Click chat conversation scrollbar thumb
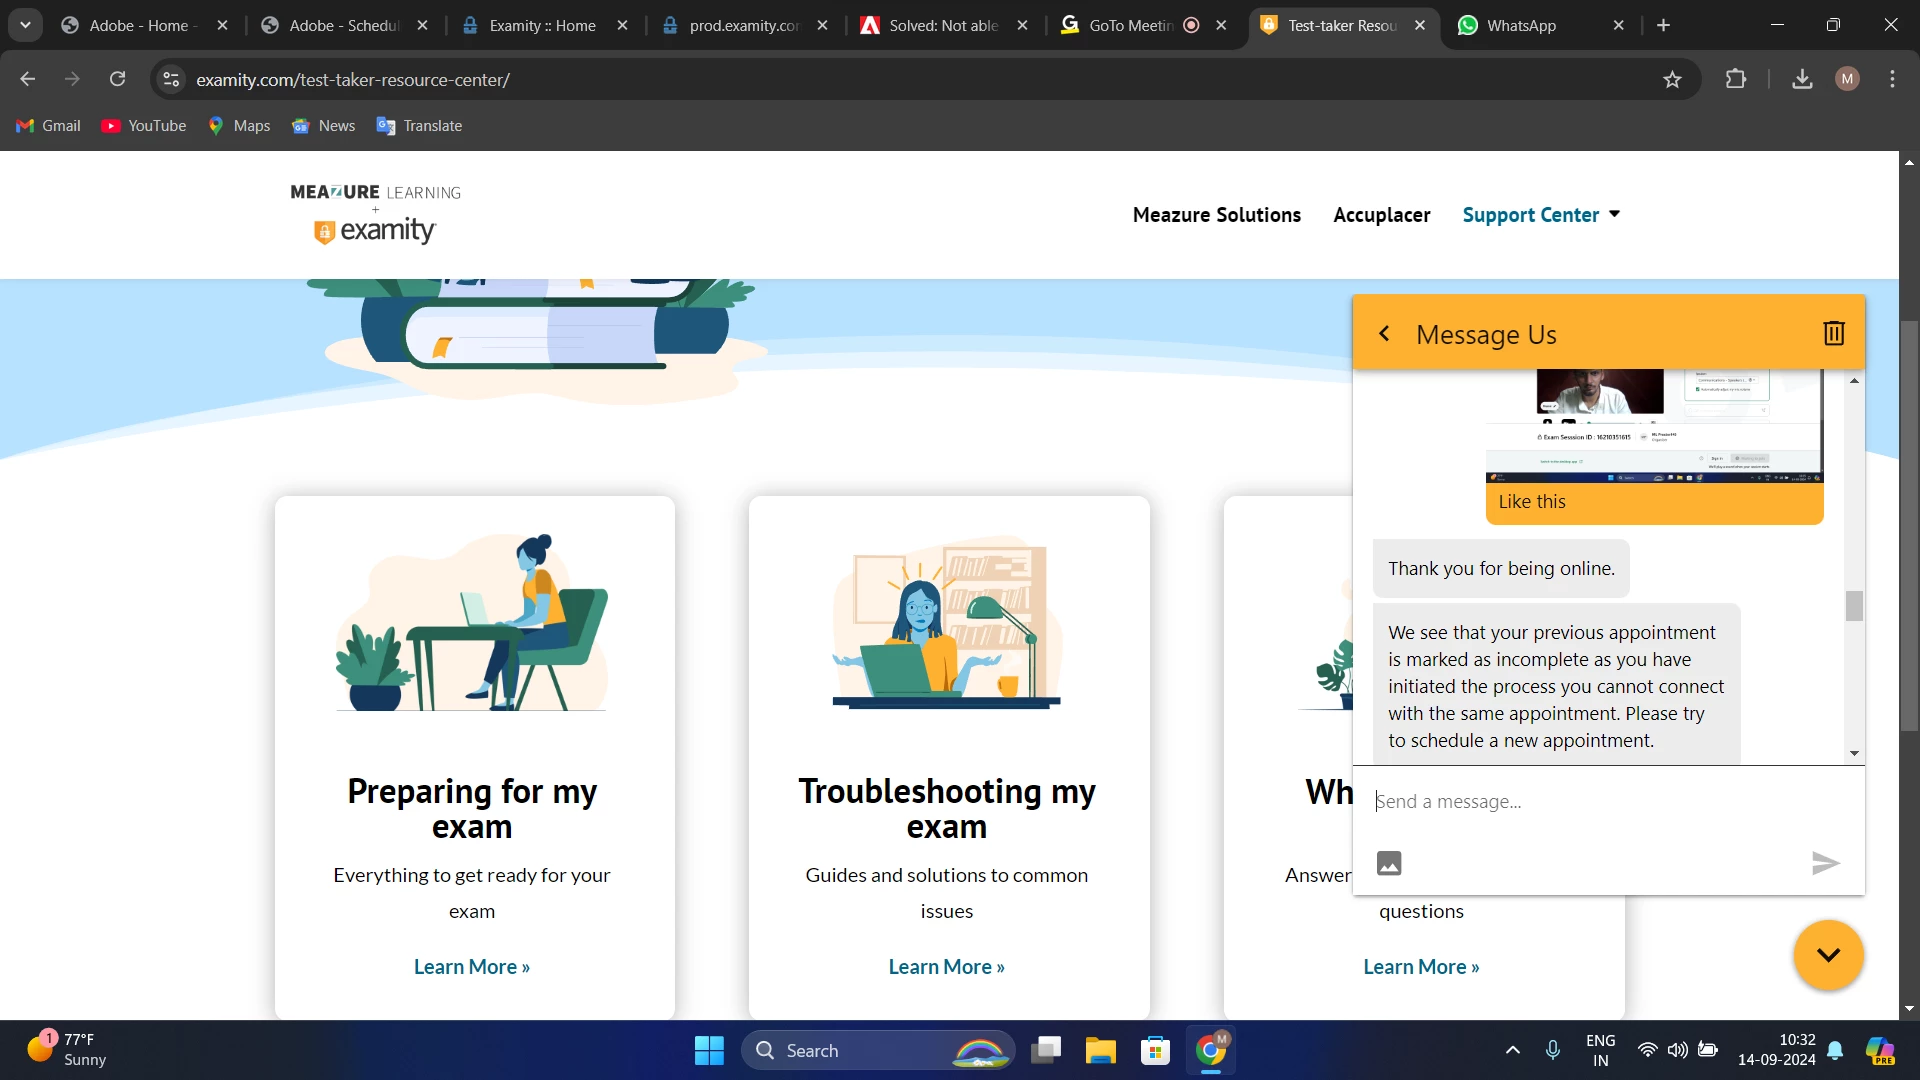1920x1080 pixels. (1854, 606)
